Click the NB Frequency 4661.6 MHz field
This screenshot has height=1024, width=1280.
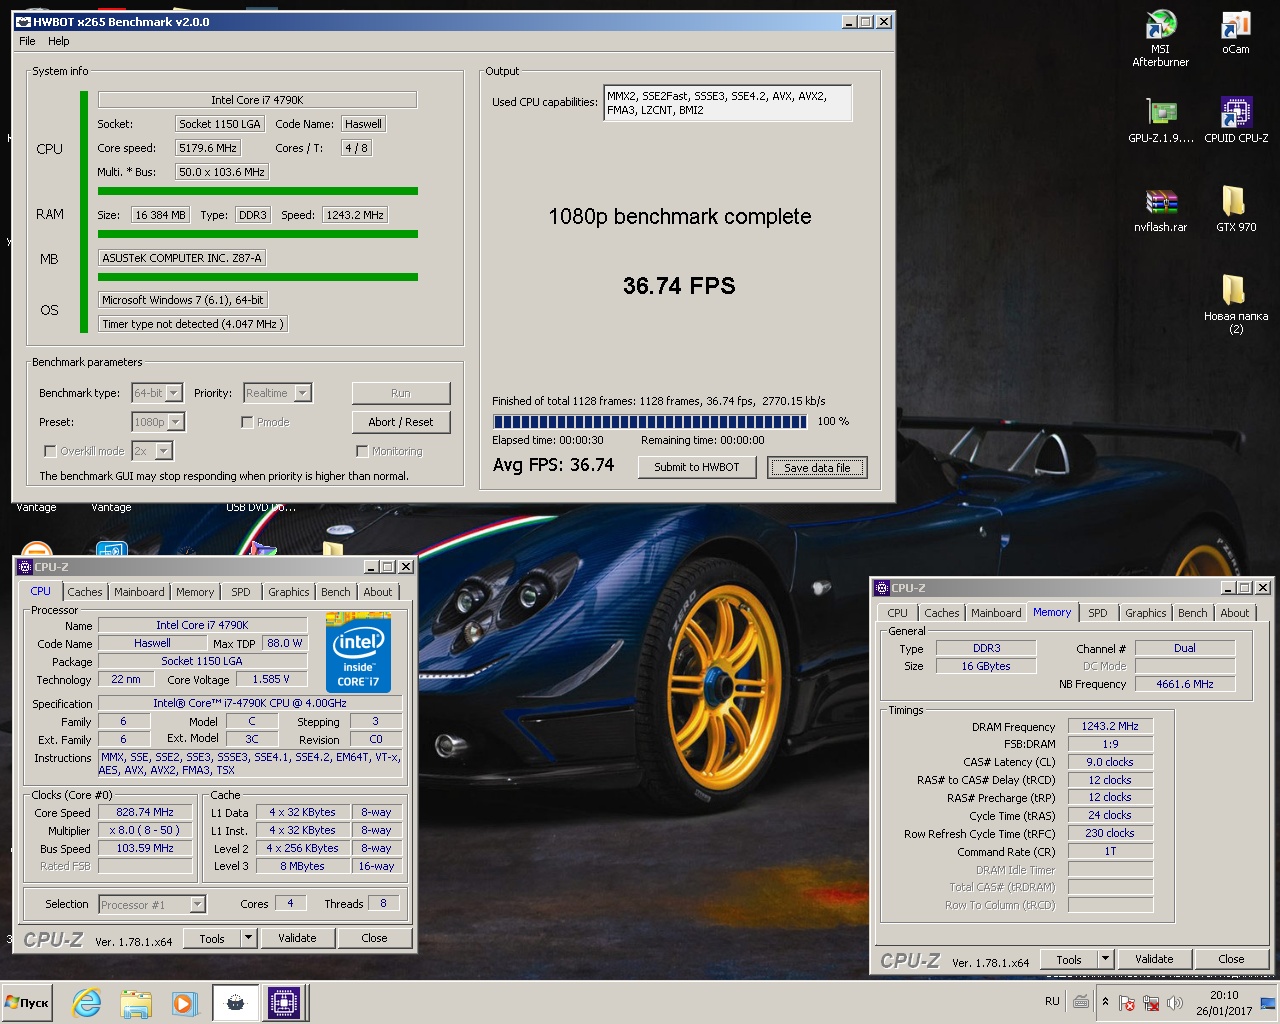pos(1185,684)
